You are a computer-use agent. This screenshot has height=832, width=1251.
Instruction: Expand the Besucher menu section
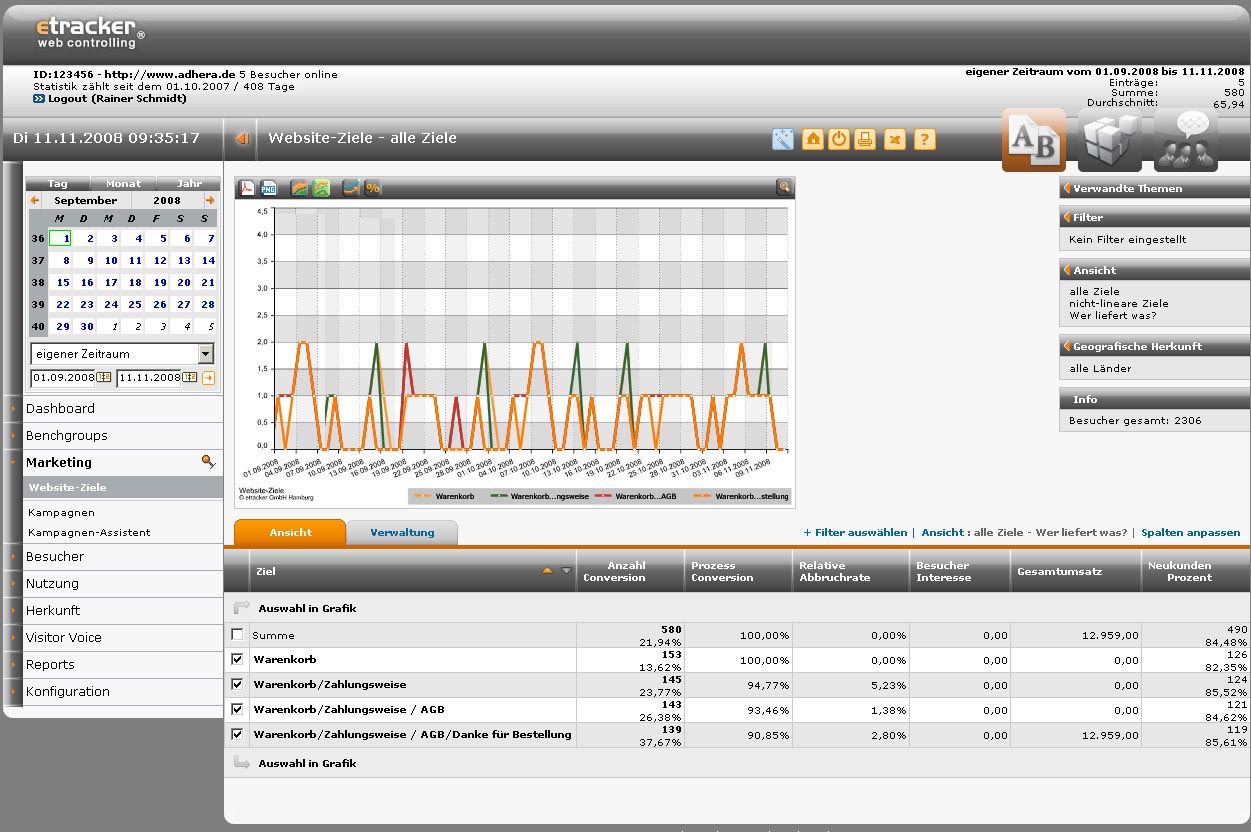(55, 557)
